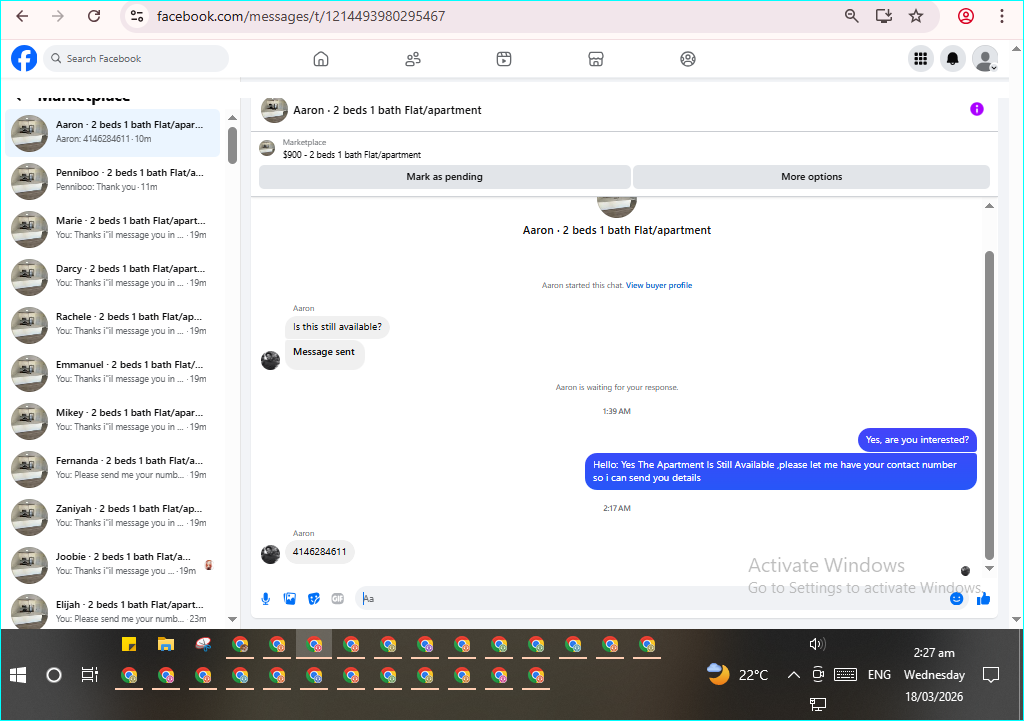Image resolution: width=1024 pixels, height=721 pixels.
Task: Select Penniboo chat in list
Action: pos(113,180)
